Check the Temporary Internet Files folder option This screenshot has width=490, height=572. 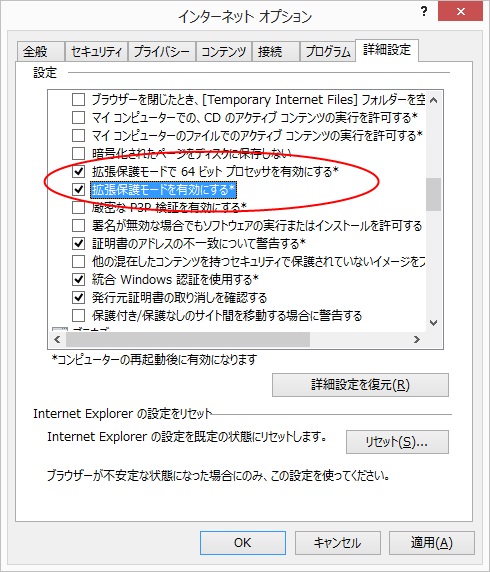tap(78, 100)
